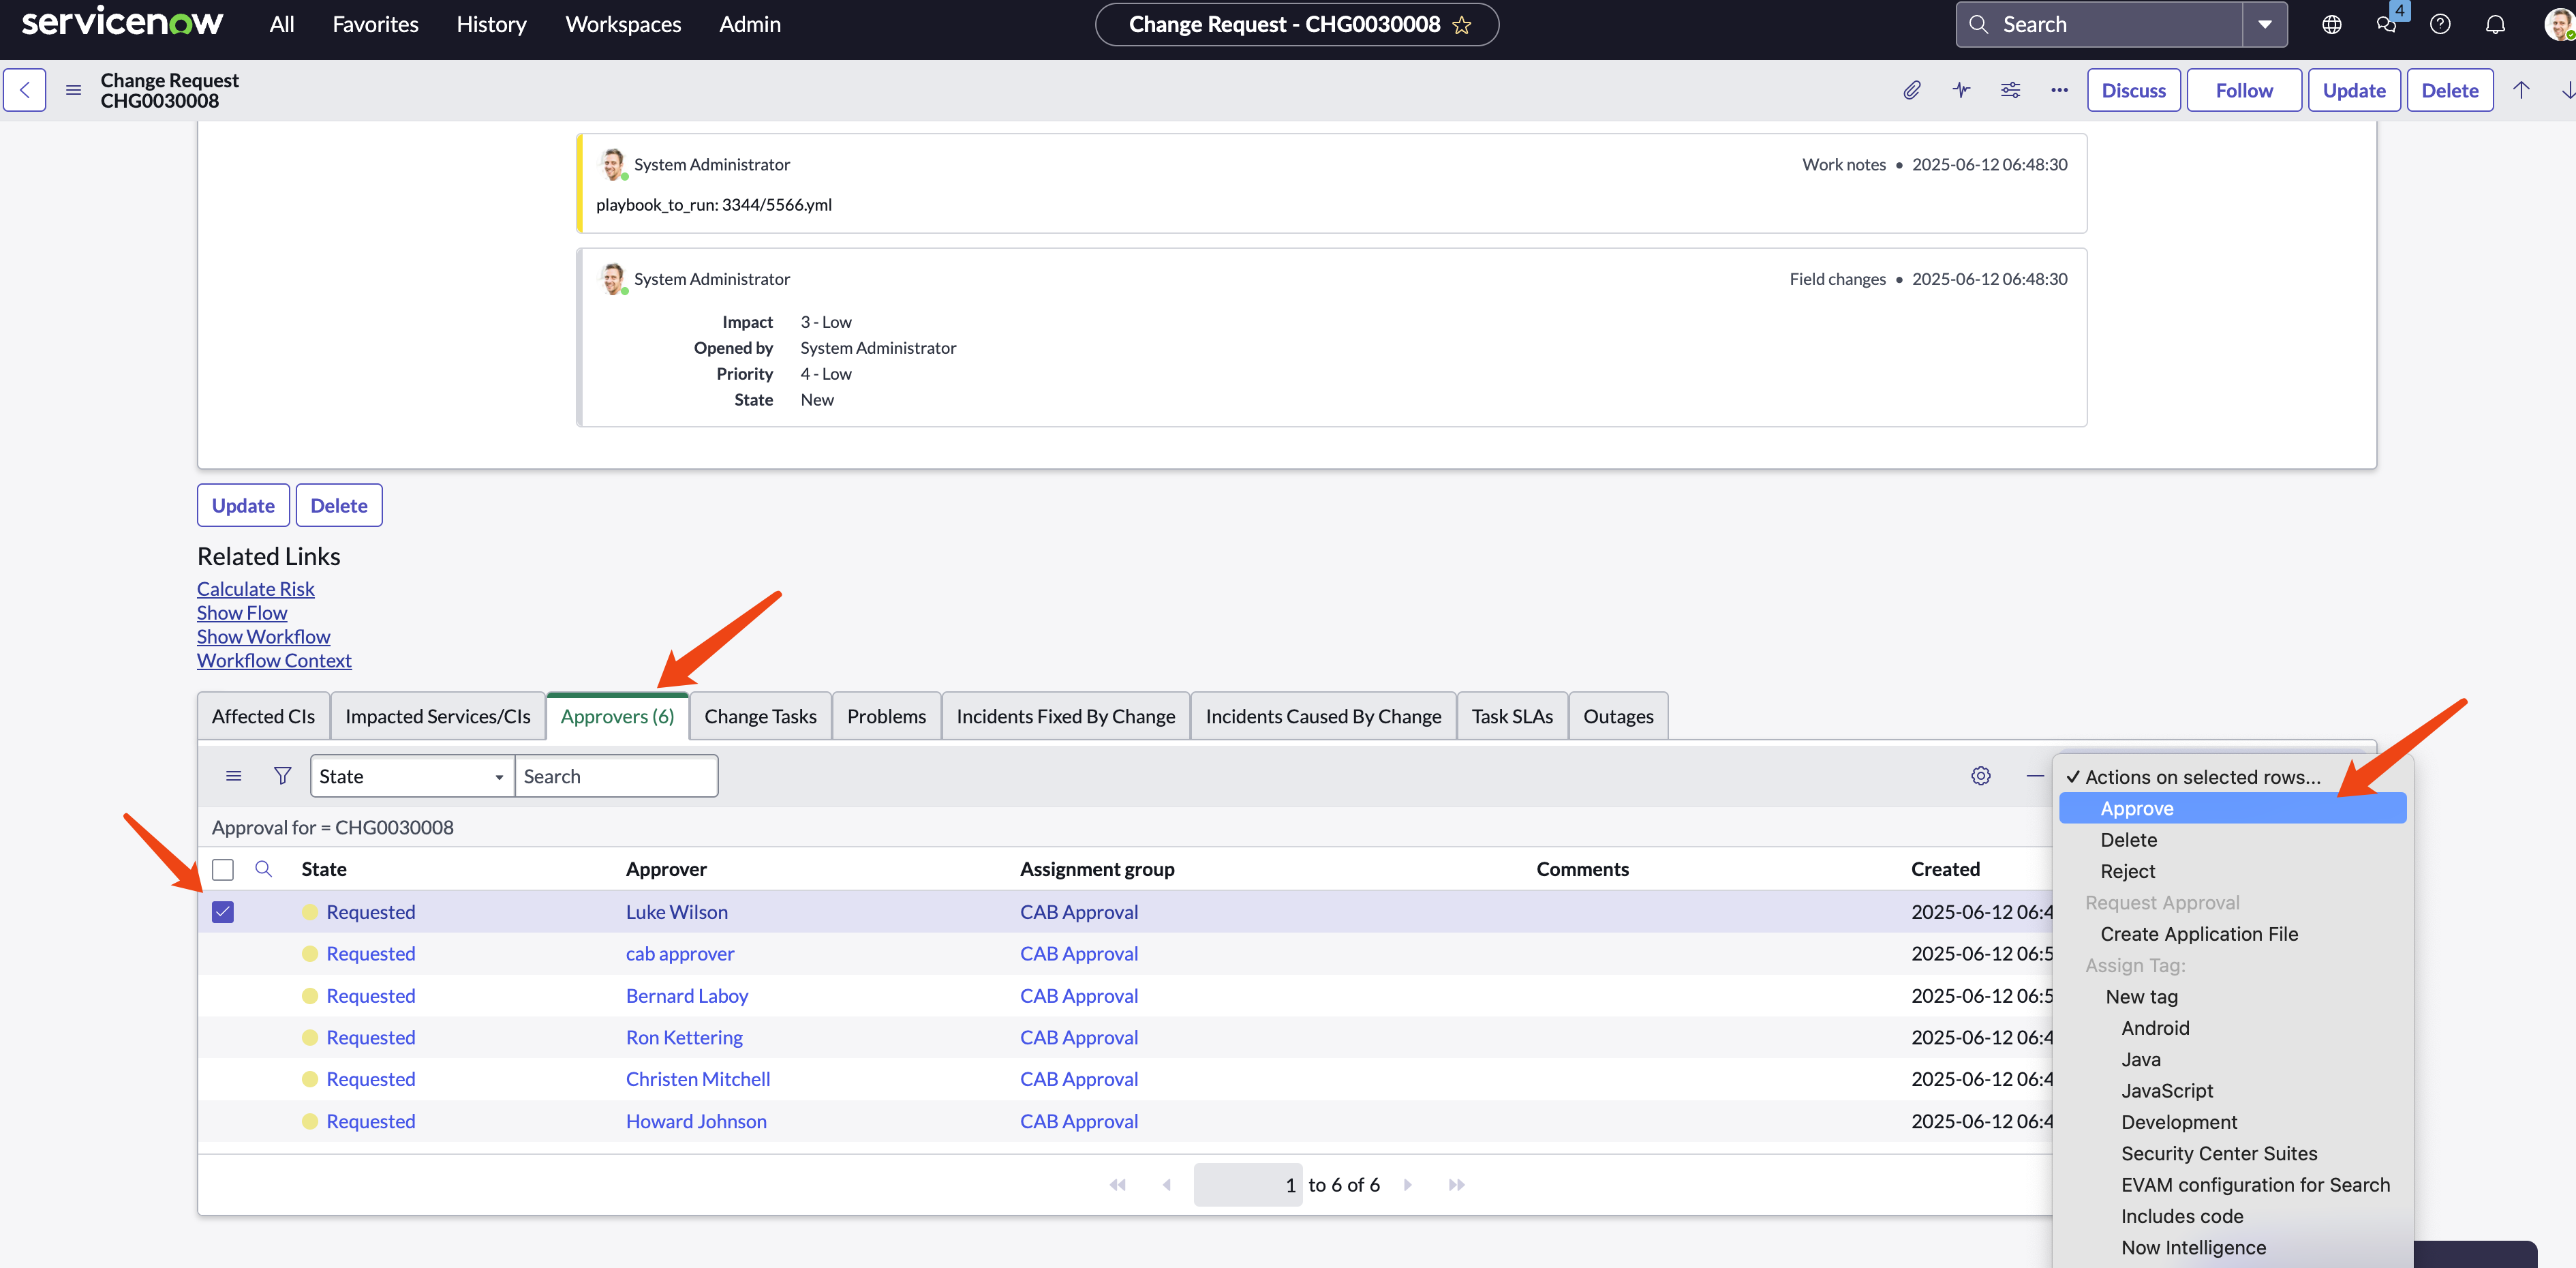Image resolution: width=2576 pixels, height=1268 pixels.
Task: Click the attachment paperclip icon
Action: click(x=1911, y=90)
